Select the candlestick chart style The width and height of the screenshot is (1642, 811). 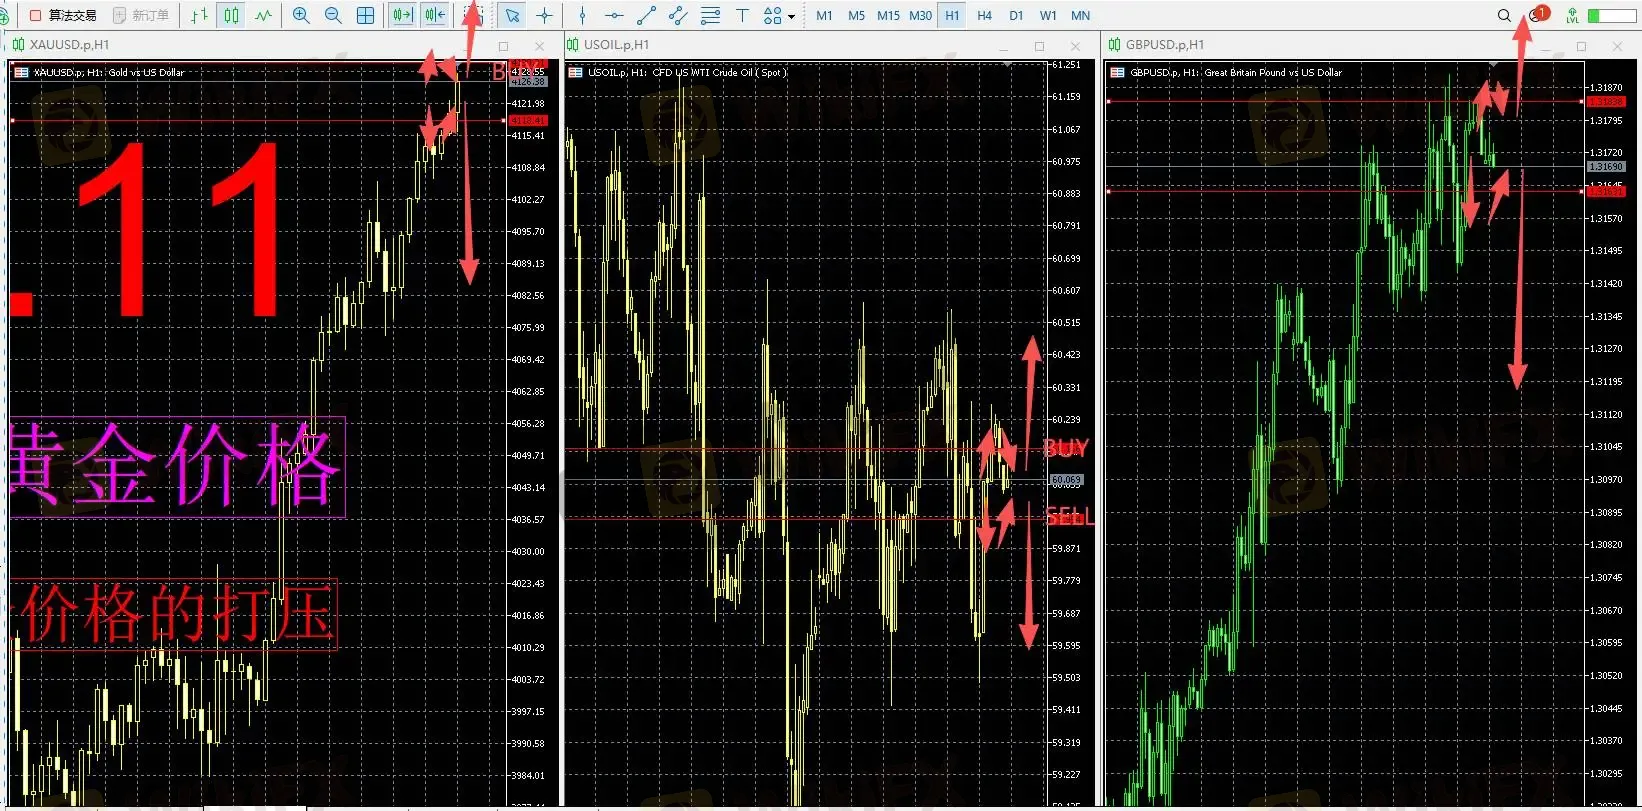pyautogui.click(x=231, y=15)
